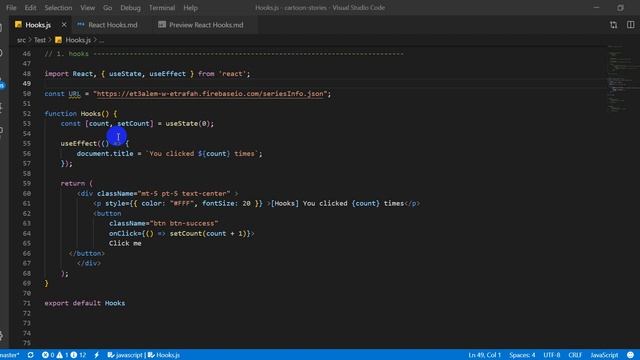The image size is (640, 360).
Task: Open the Debug menu
Action: (130, 8)
